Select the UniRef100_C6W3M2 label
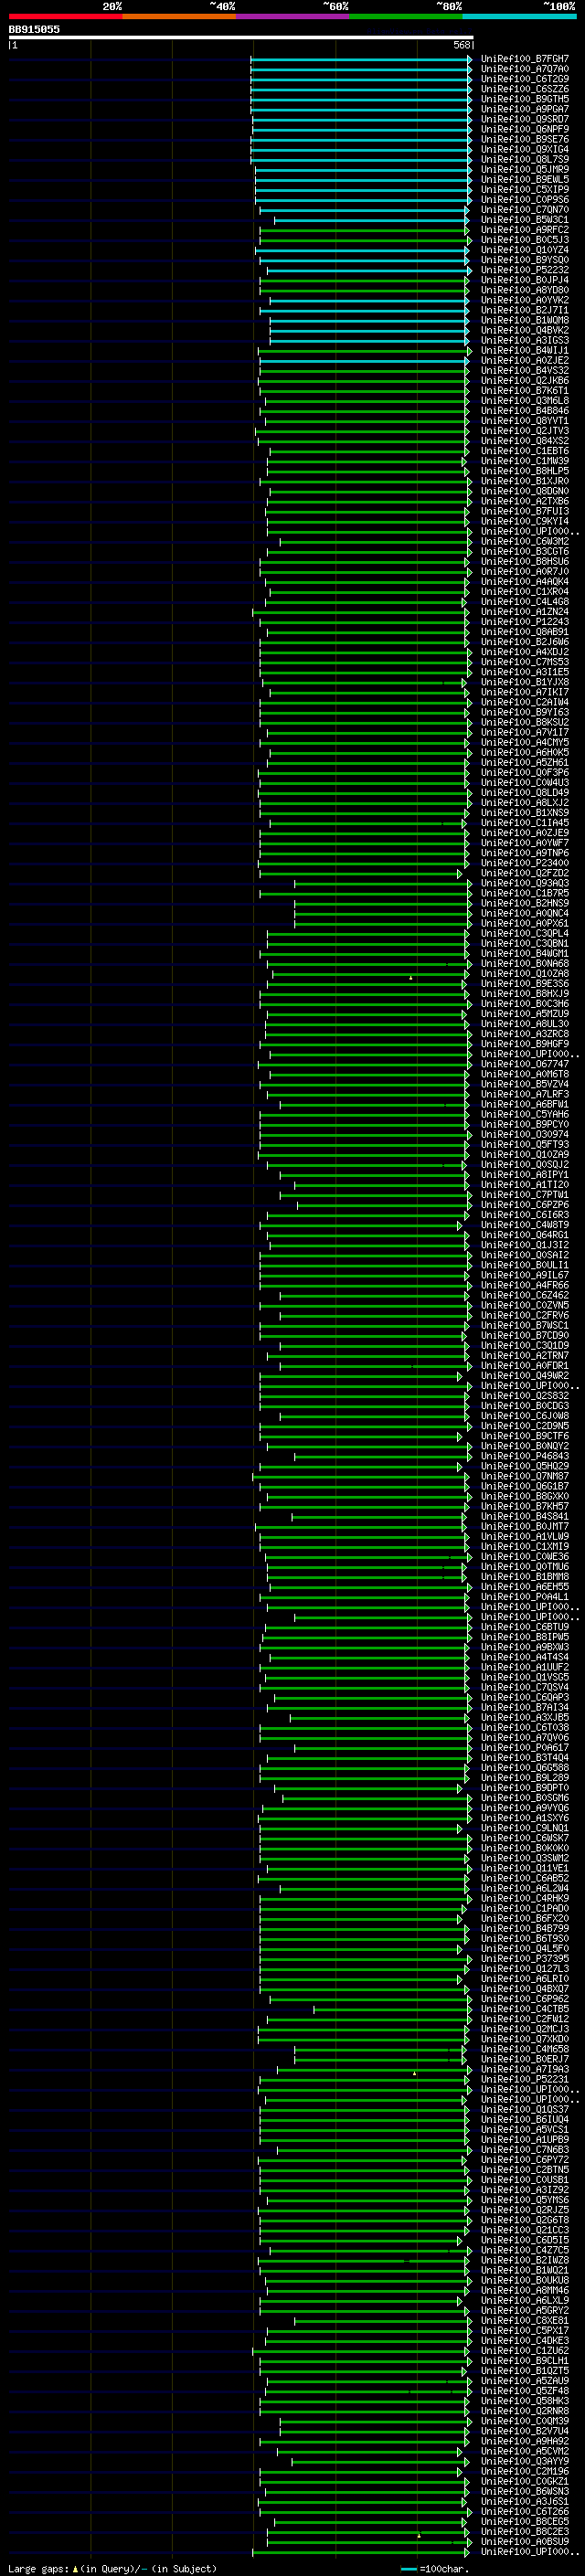This screenshot has height=2576, width=585. [x=525, y=541]
